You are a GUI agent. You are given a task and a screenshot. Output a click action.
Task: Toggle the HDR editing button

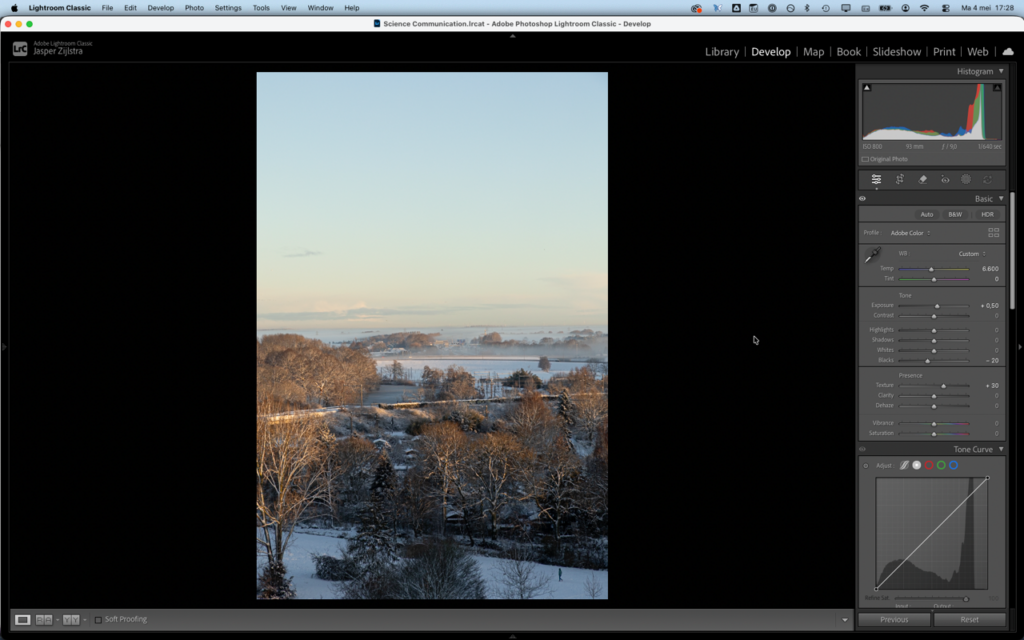pos(987,214)
